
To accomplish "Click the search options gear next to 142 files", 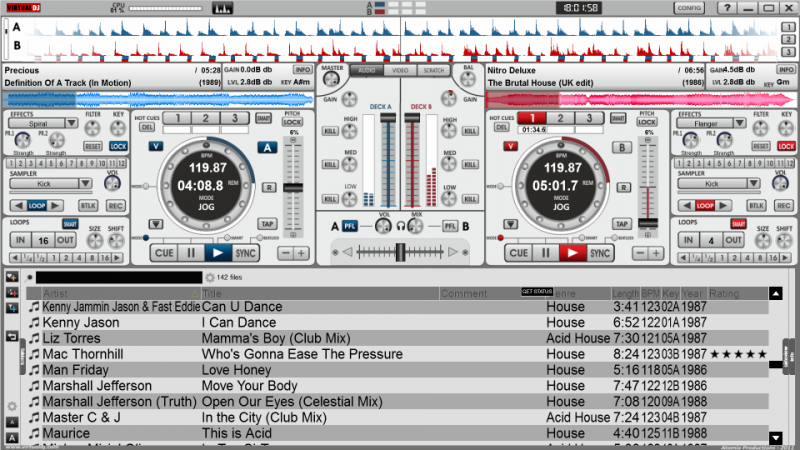I will click(x=210, y=278).
